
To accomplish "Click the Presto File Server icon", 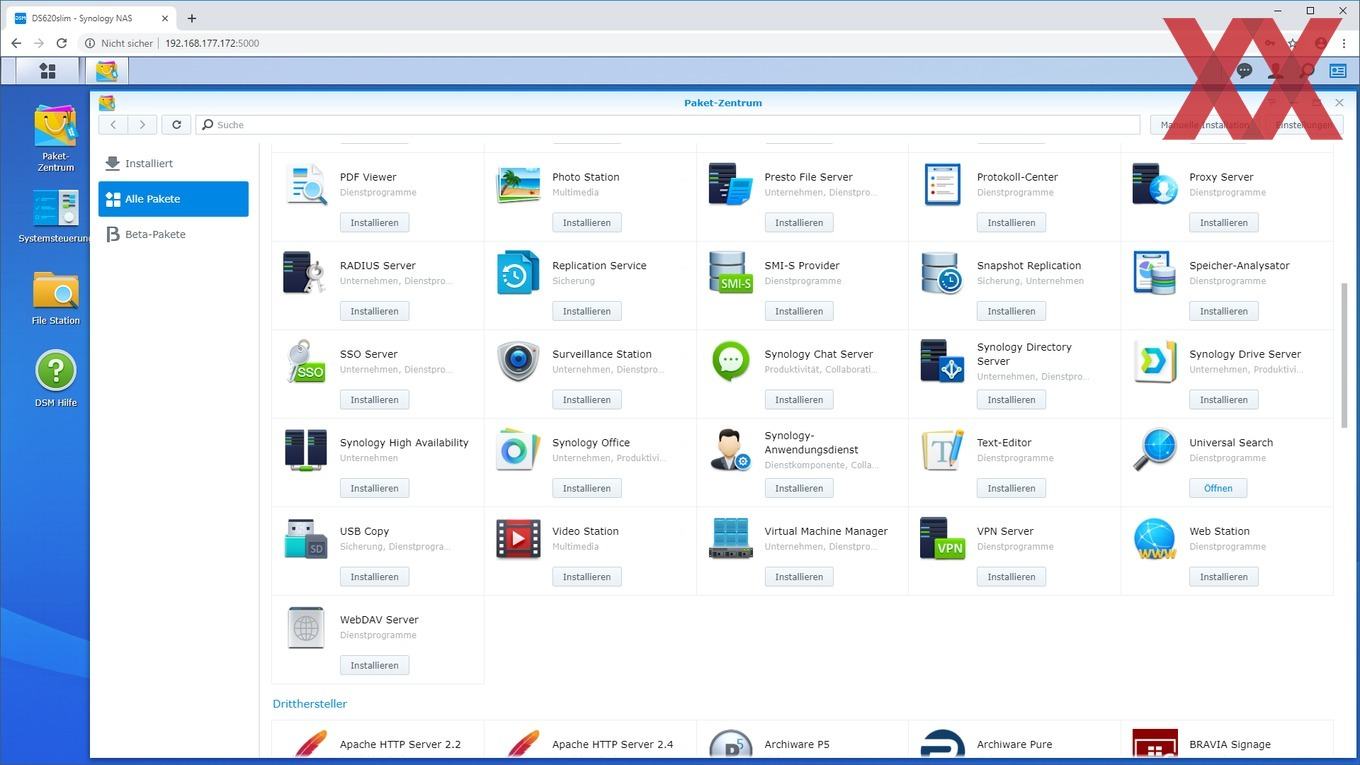I will pyautogui.click(x=730, y=184).
